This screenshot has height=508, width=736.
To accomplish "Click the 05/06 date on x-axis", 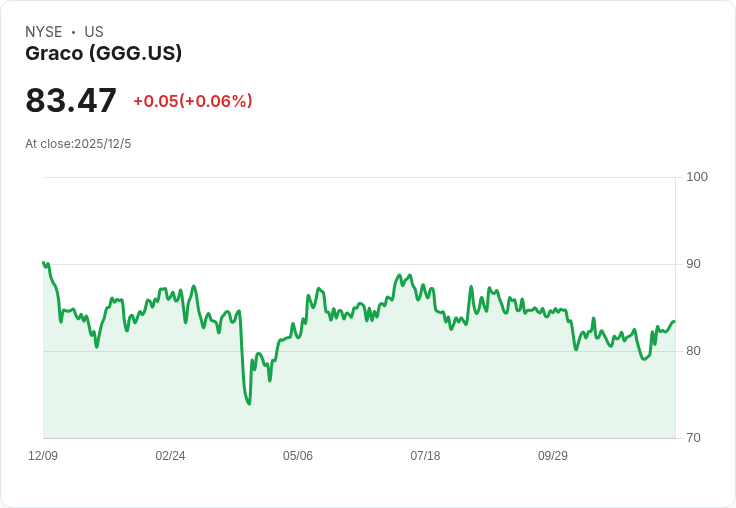I will coord(298,456).
